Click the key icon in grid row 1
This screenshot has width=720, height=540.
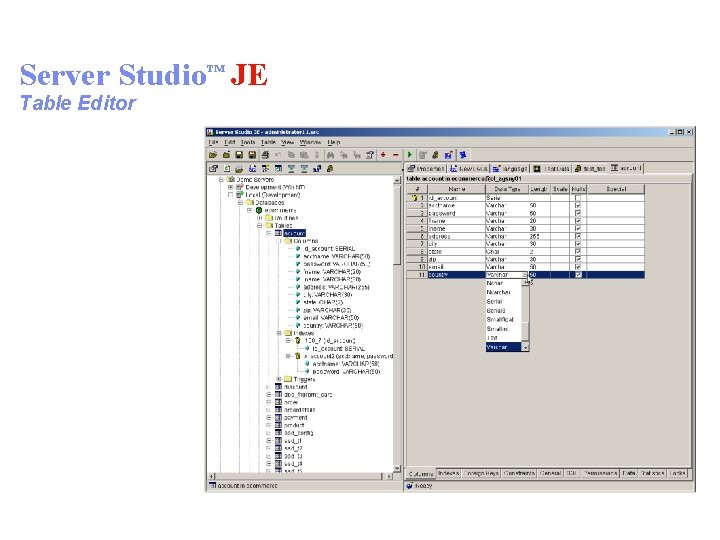tap(415, 198)
